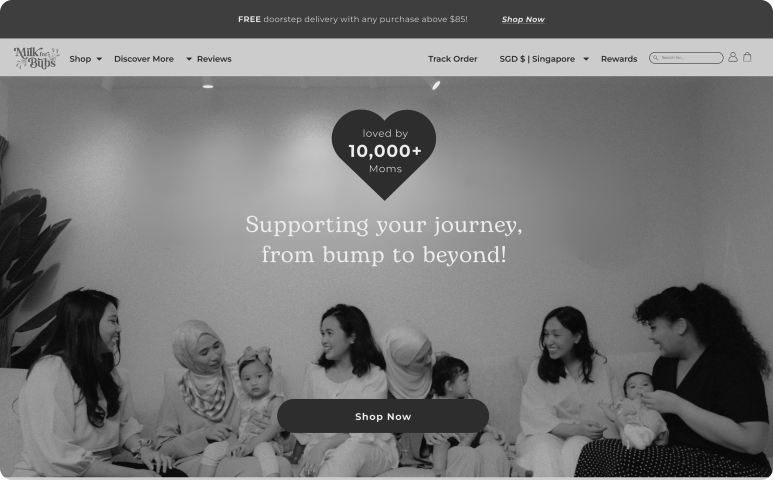Image resolution: width=773 pixels, height=480 pixels.
Task: Open the shopping bag cart icon
Action: pos(747,57)
